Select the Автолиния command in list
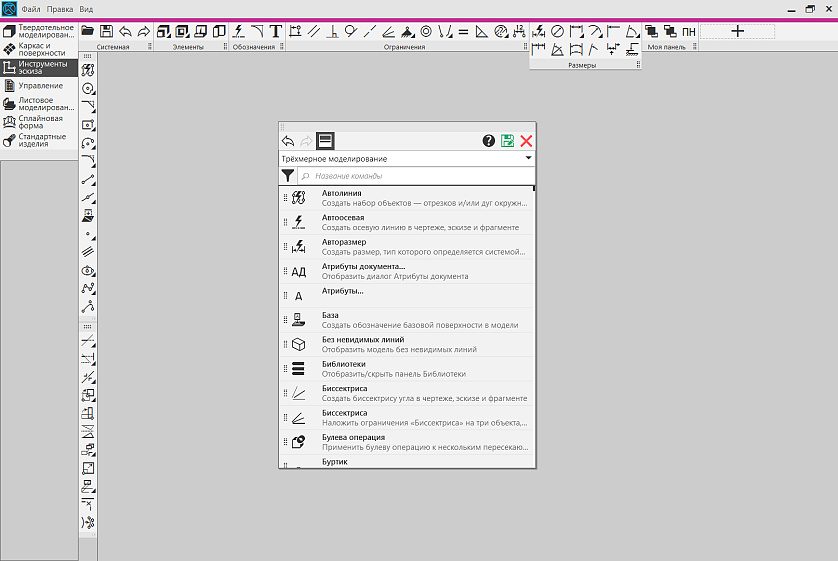This screenshot has width=838, height=561. click(x=406, y=198)
